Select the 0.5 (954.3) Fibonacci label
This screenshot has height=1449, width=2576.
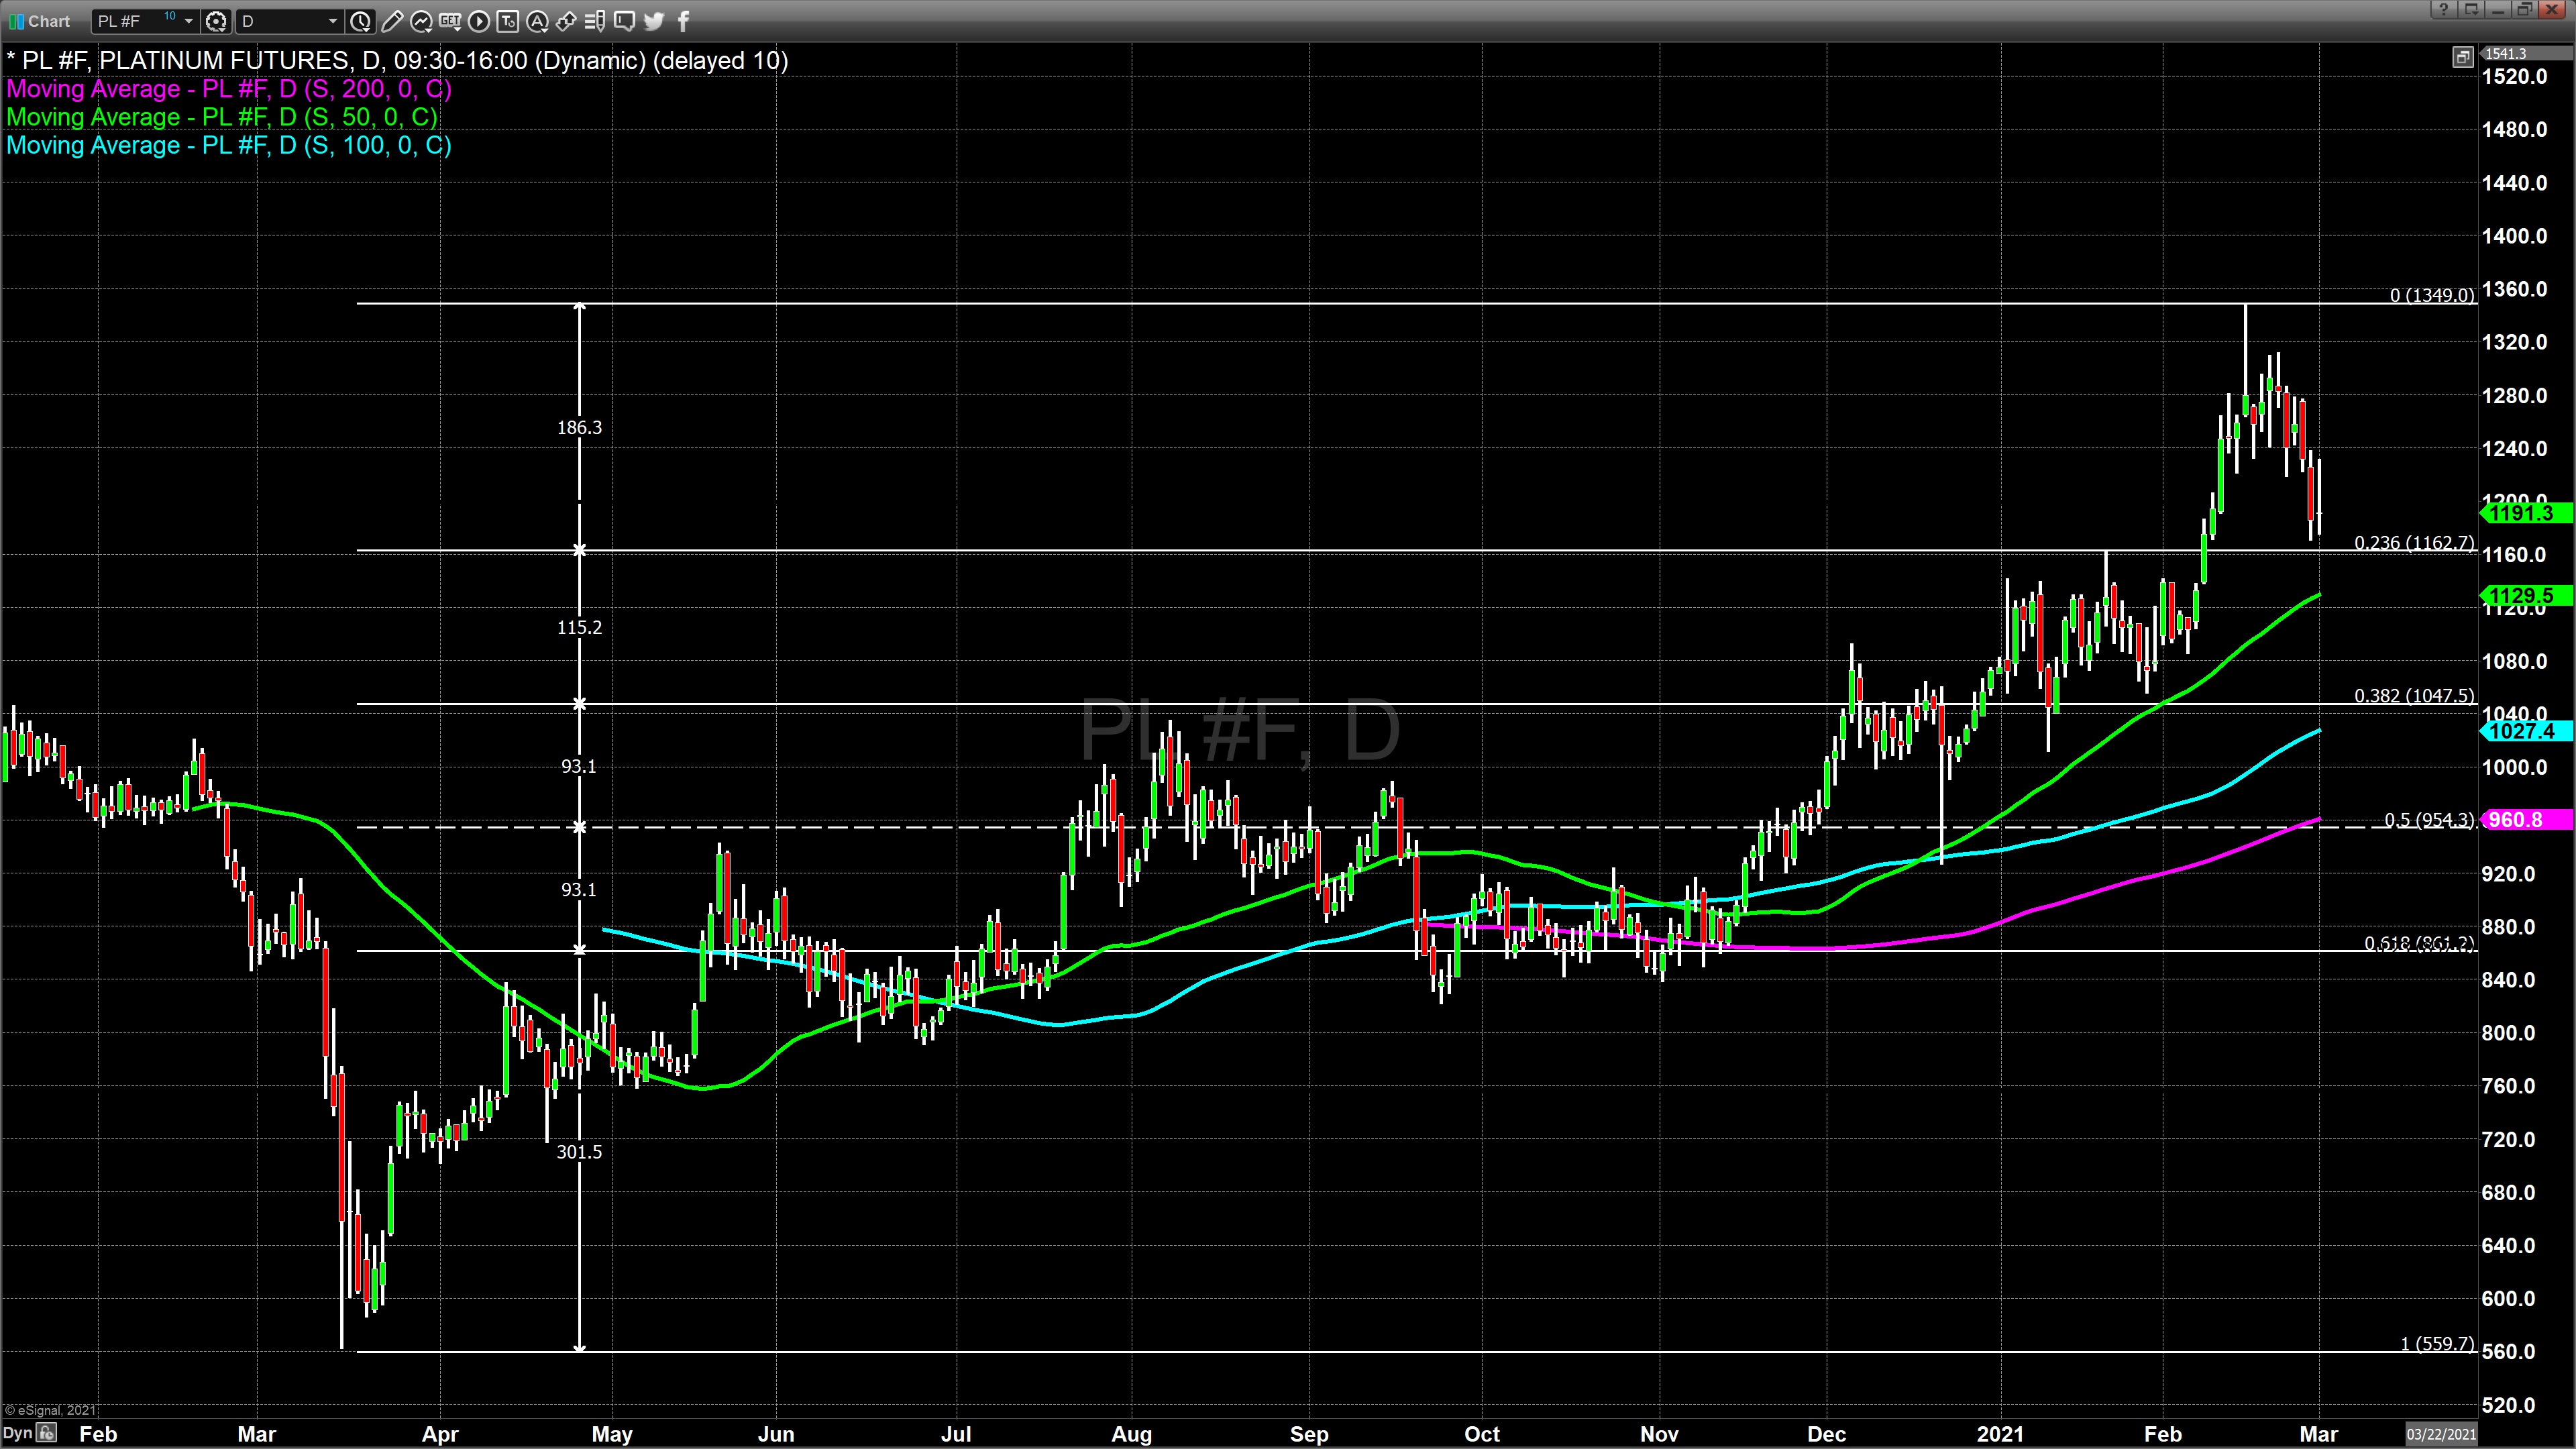pos(2429,820)
